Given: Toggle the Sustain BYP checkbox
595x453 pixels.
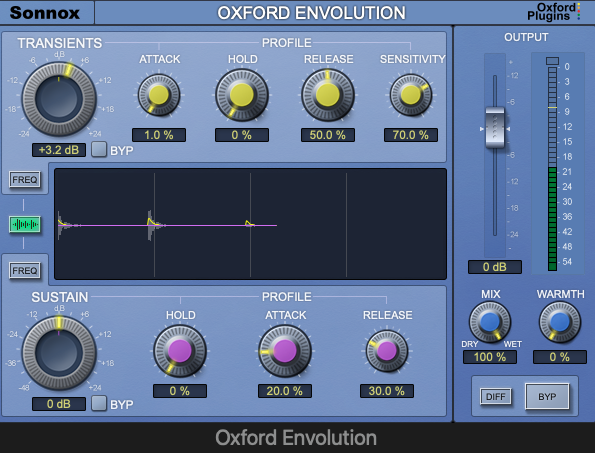Looking at the screenshot, I should (99, 403).
